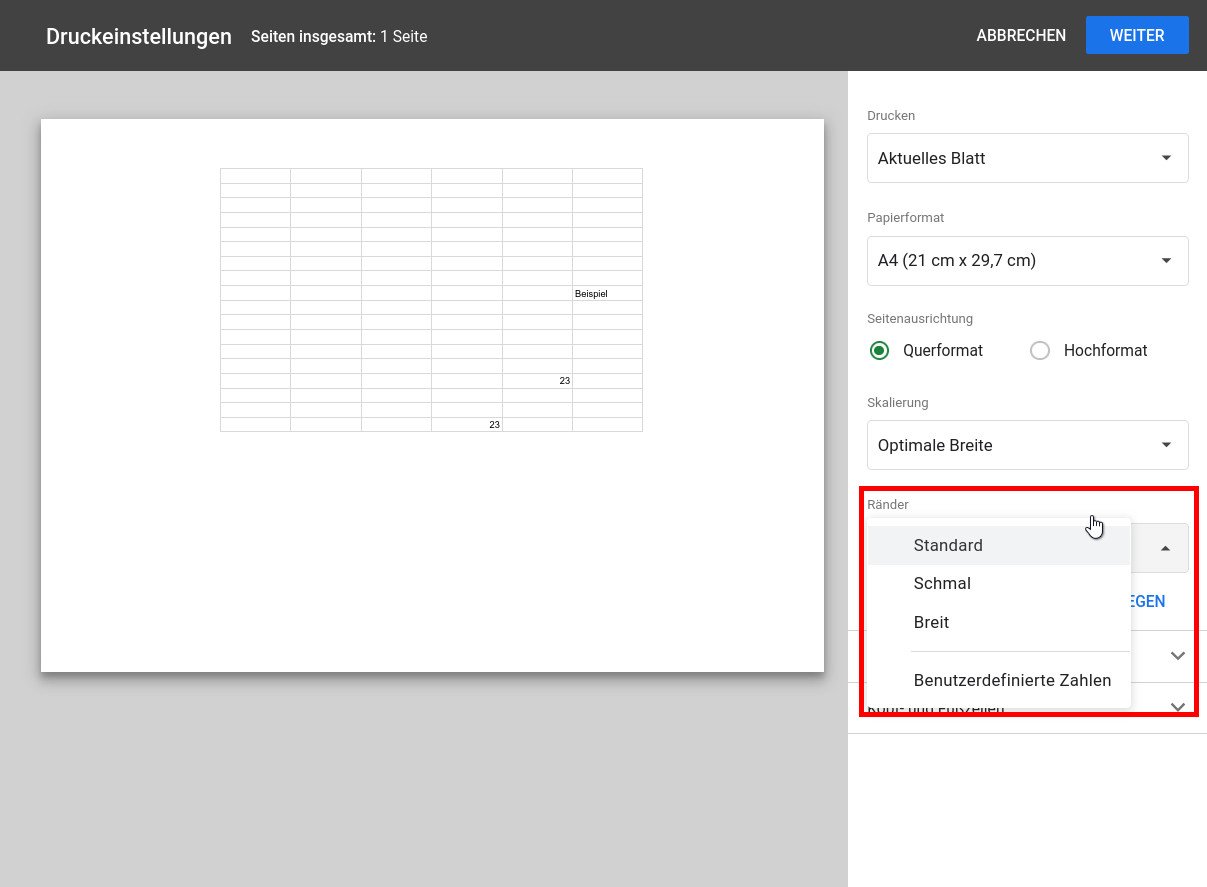Select Breit in the Ränder menu
The height and width of the screenshot is (887, 1207).
[930, 622]
